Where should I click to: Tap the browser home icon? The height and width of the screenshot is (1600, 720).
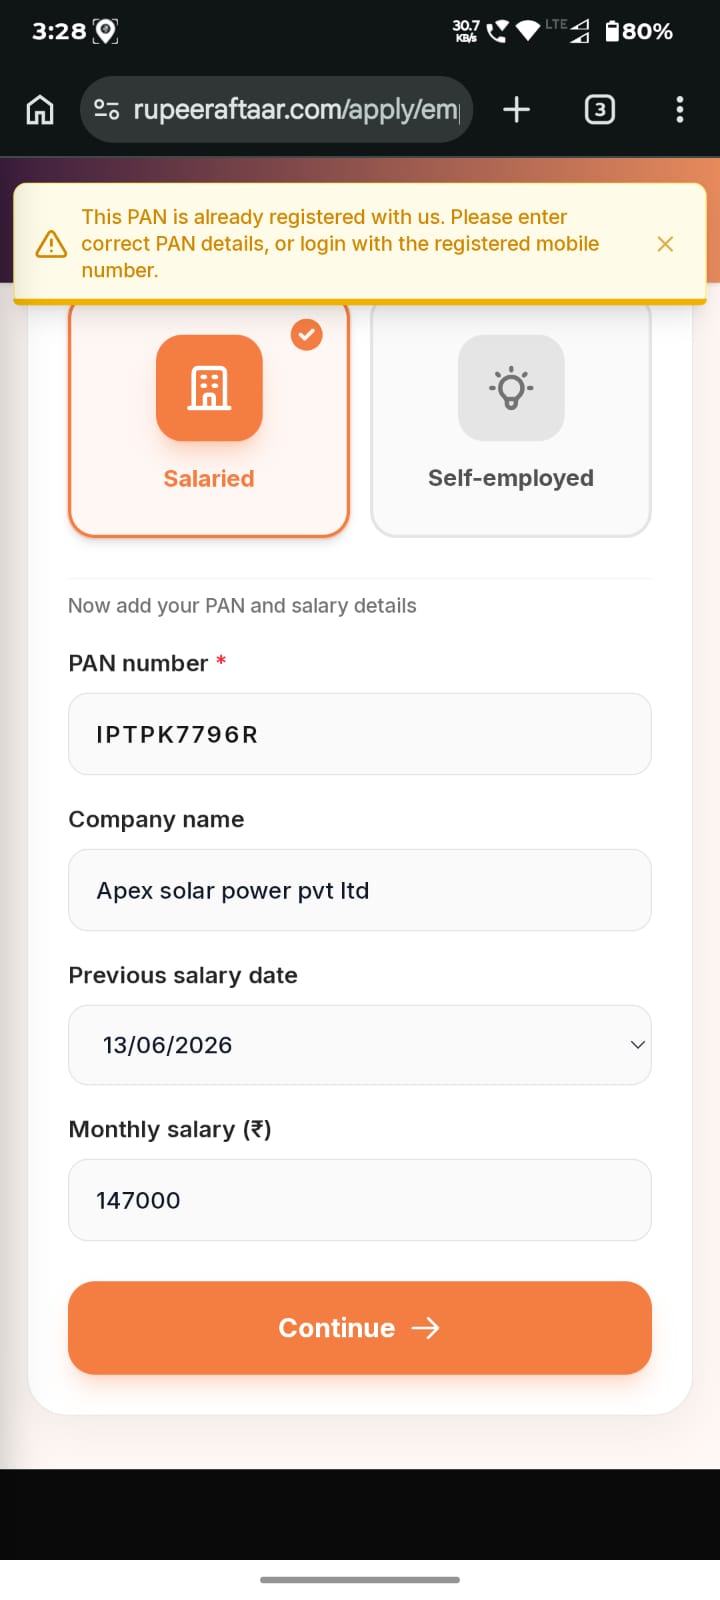[x=40, y=109]
